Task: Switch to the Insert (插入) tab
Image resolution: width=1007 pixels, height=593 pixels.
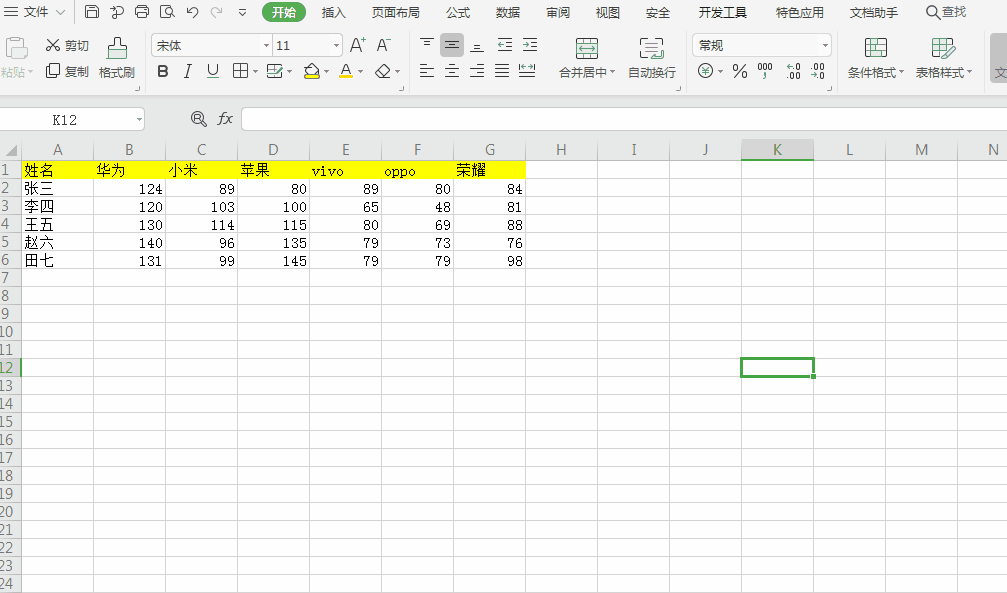Action: (333, 12)
